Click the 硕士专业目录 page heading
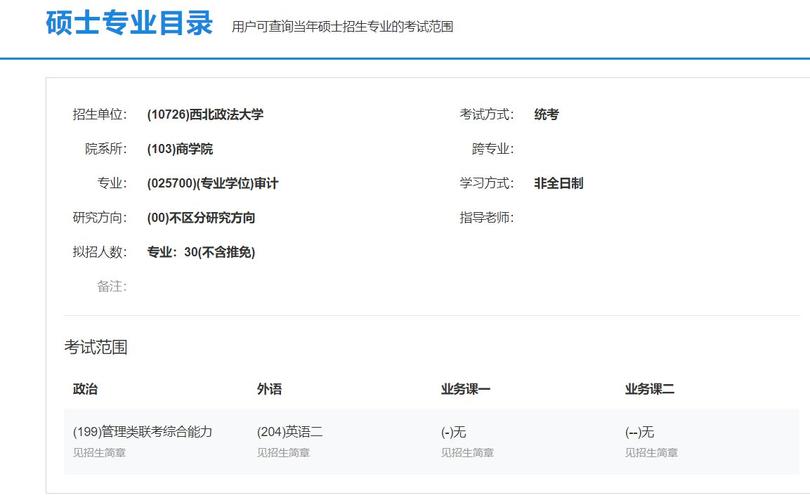Screen dimensions: 810x500 tap(129, 23)
